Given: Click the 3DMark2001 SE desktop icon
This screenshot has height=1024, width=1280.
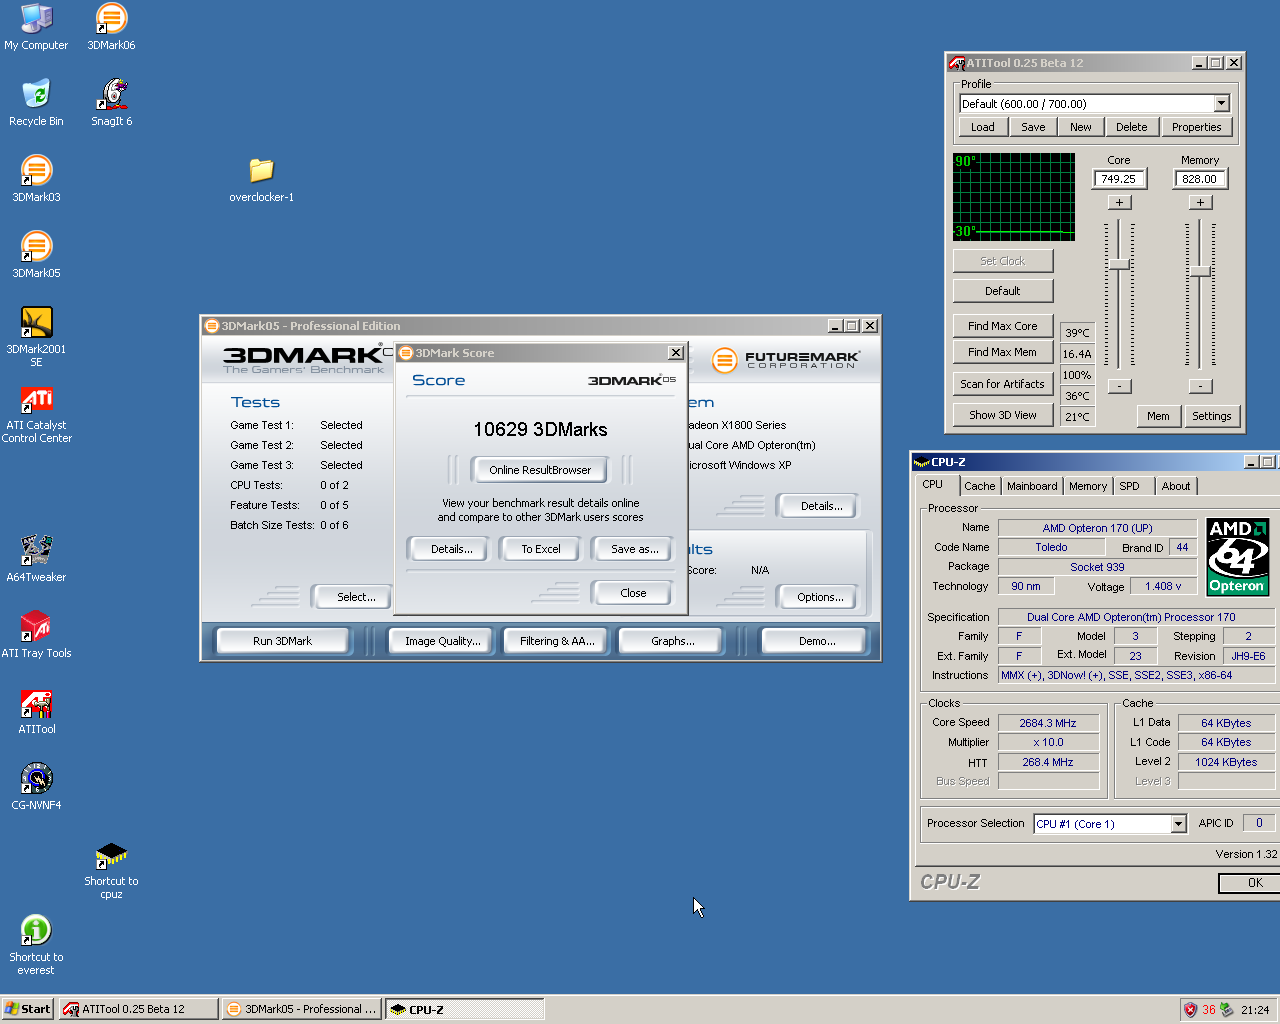Looking at the screenshot, I should (x=36, y=323).
